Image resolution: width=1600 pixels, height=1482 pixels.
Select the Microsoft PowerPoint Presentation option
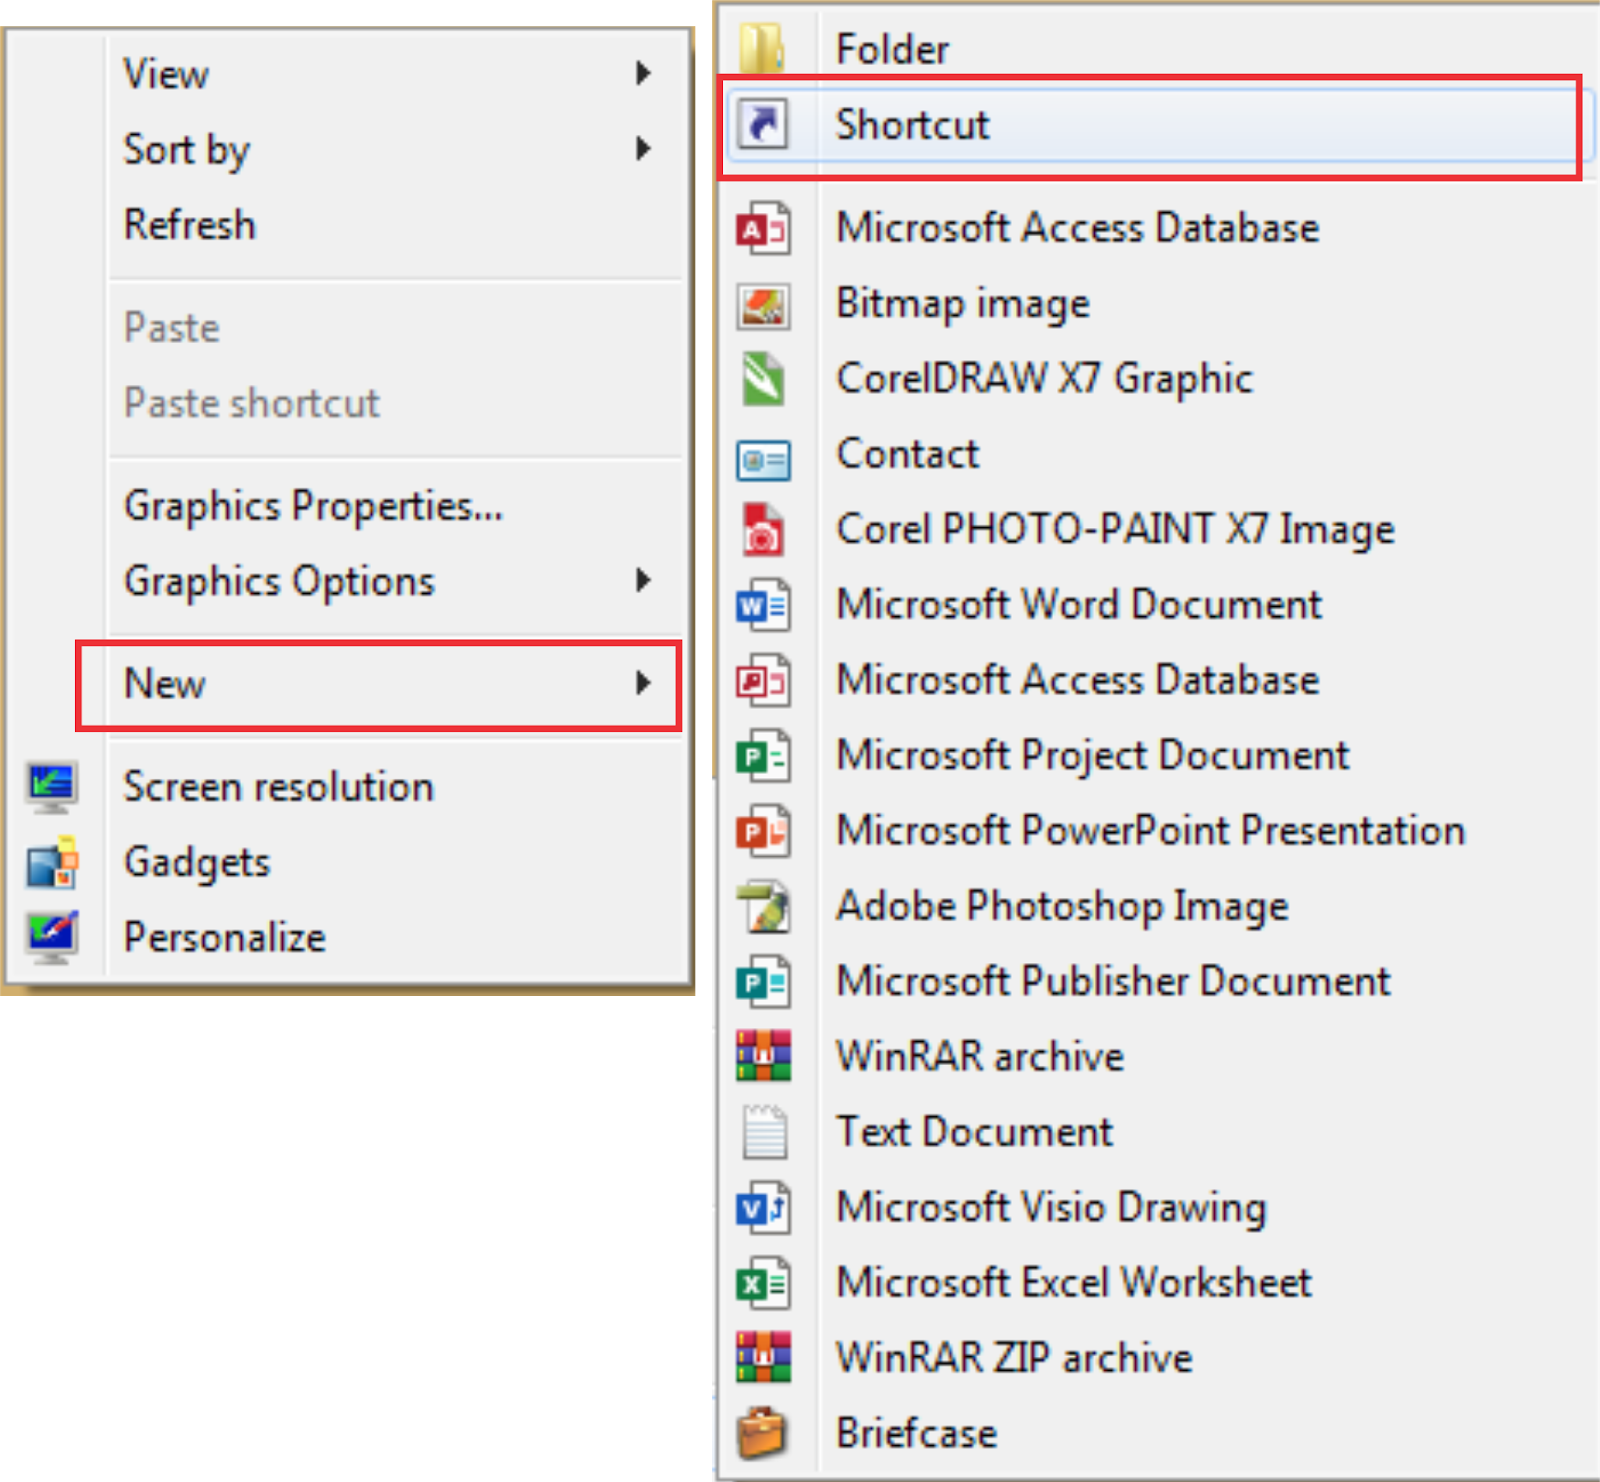point(1150,830)
